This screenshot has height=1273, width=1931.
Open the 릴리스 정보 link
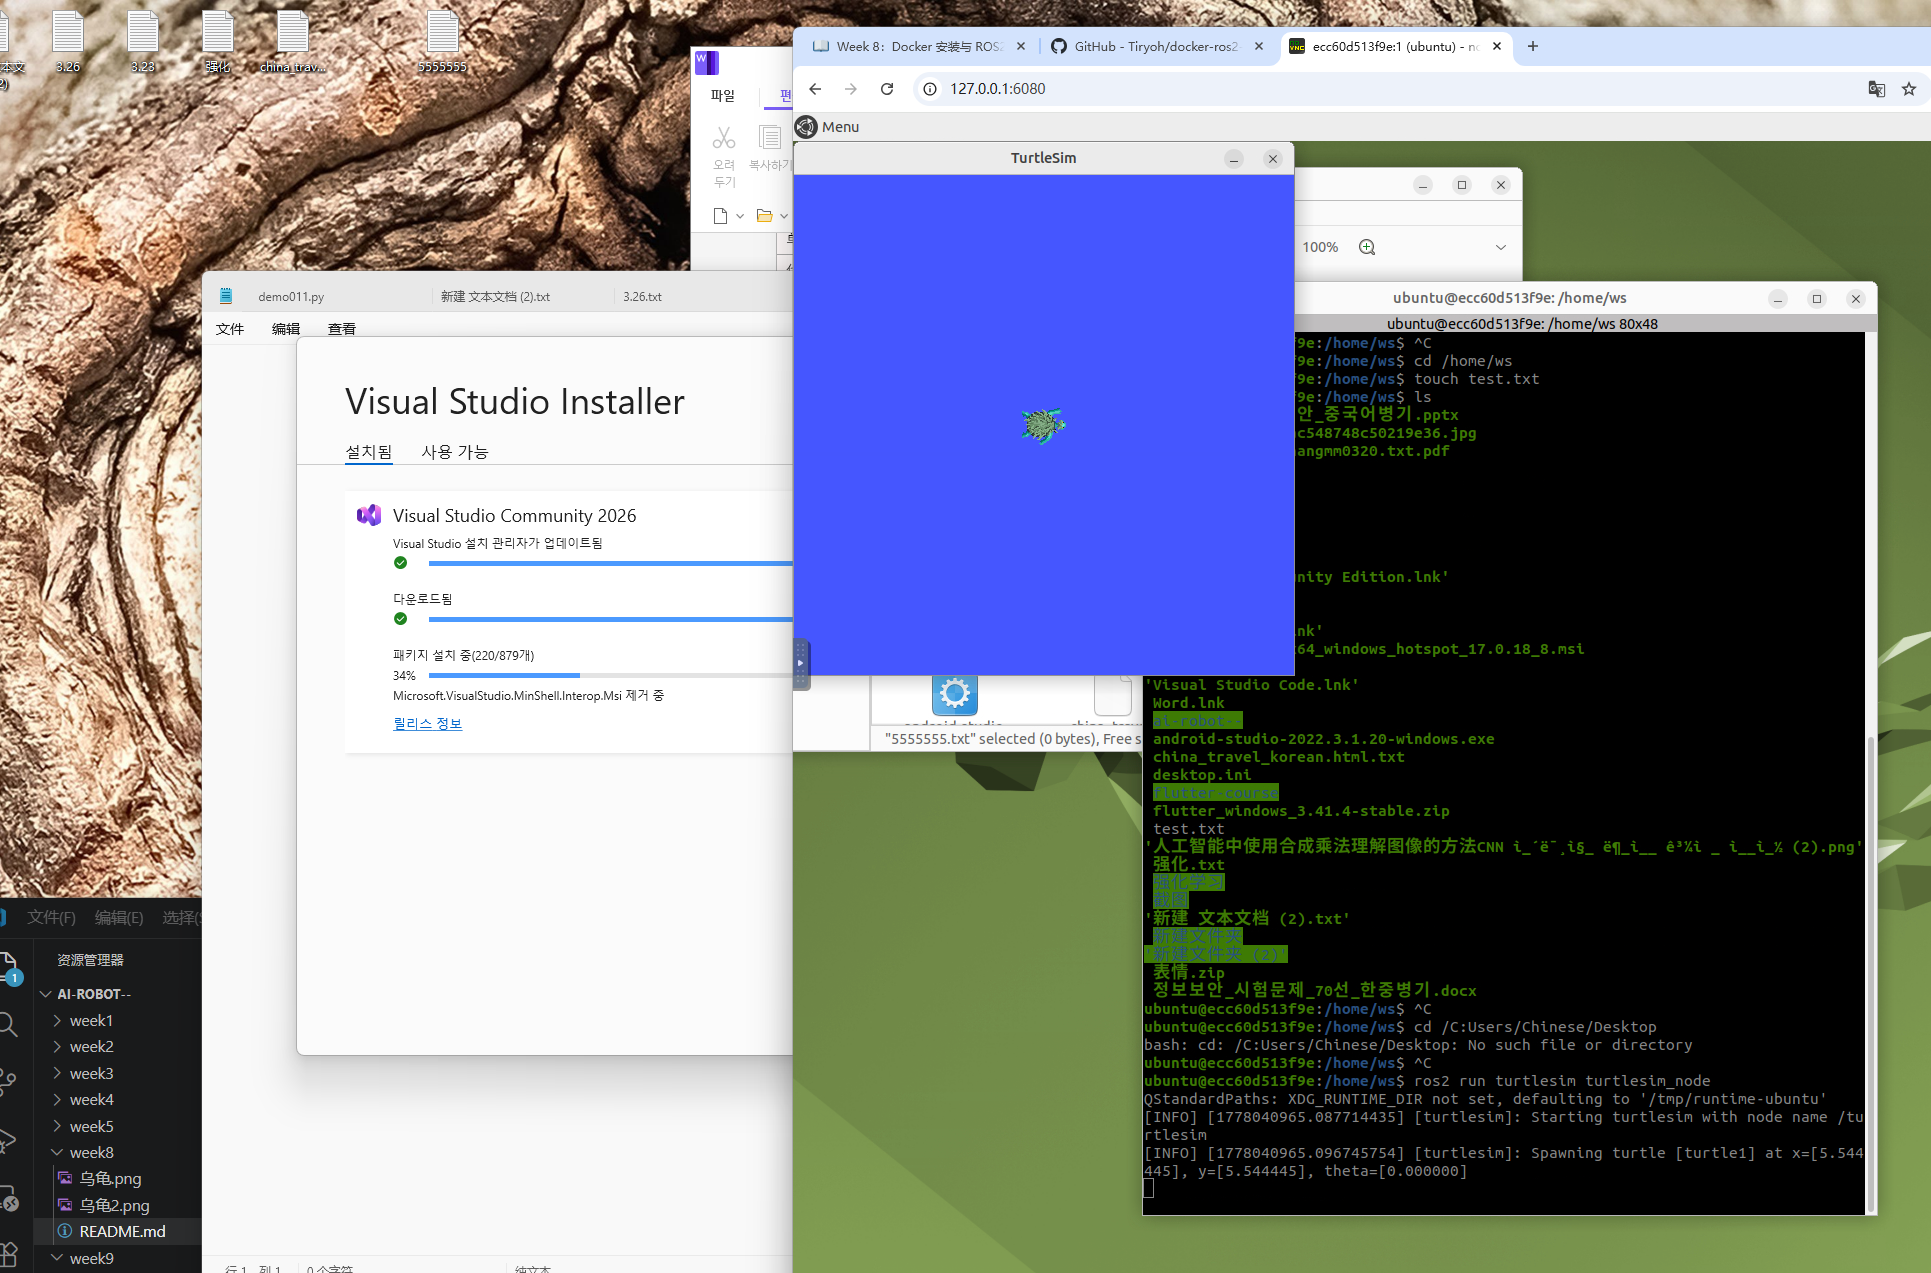(x=427, y=724)
